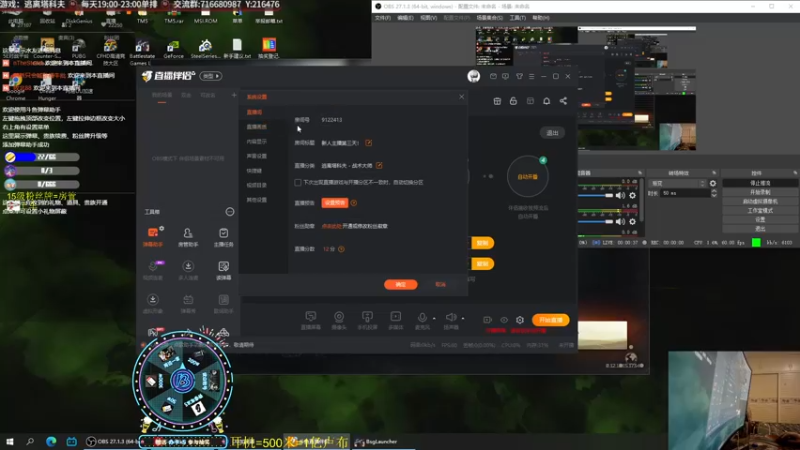The image size is (800, 450).
Task: Click the microphone icon in bottom bar
Action: point(422,317)
